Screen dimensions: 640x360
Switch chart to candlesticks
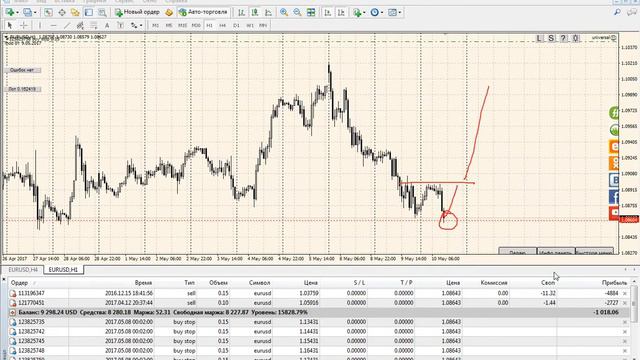pos(255,12)
